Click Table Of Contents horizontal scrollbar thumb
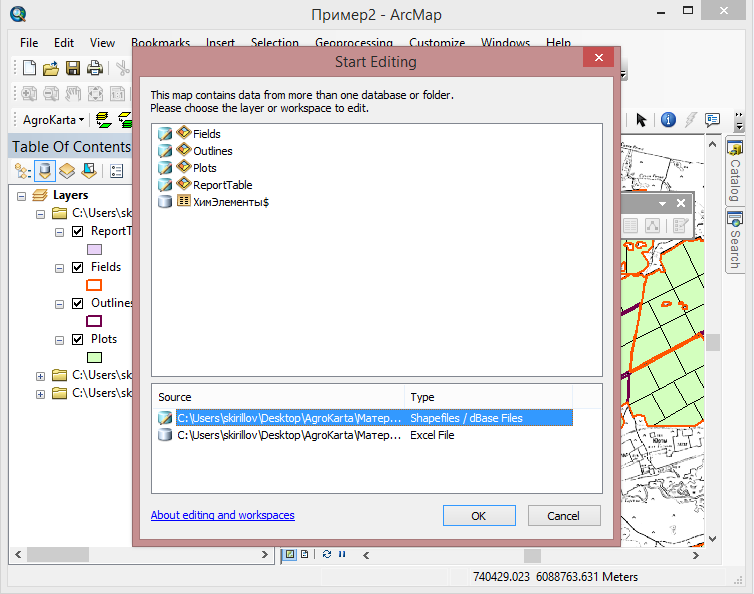Image resolution: width=754 pixels, height=594 pixels. (x=58, y=555)
